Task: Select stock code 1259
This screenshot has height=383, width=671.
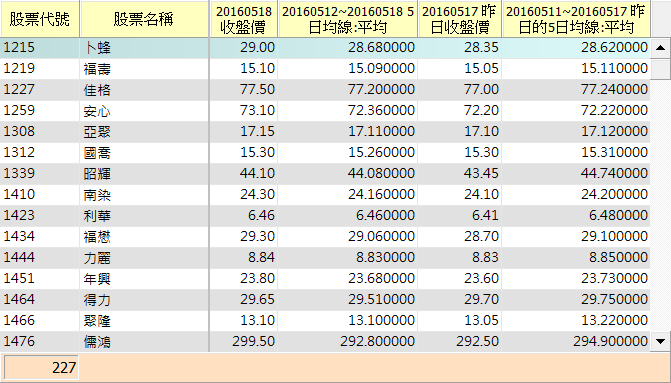Action: coord(19,110)
